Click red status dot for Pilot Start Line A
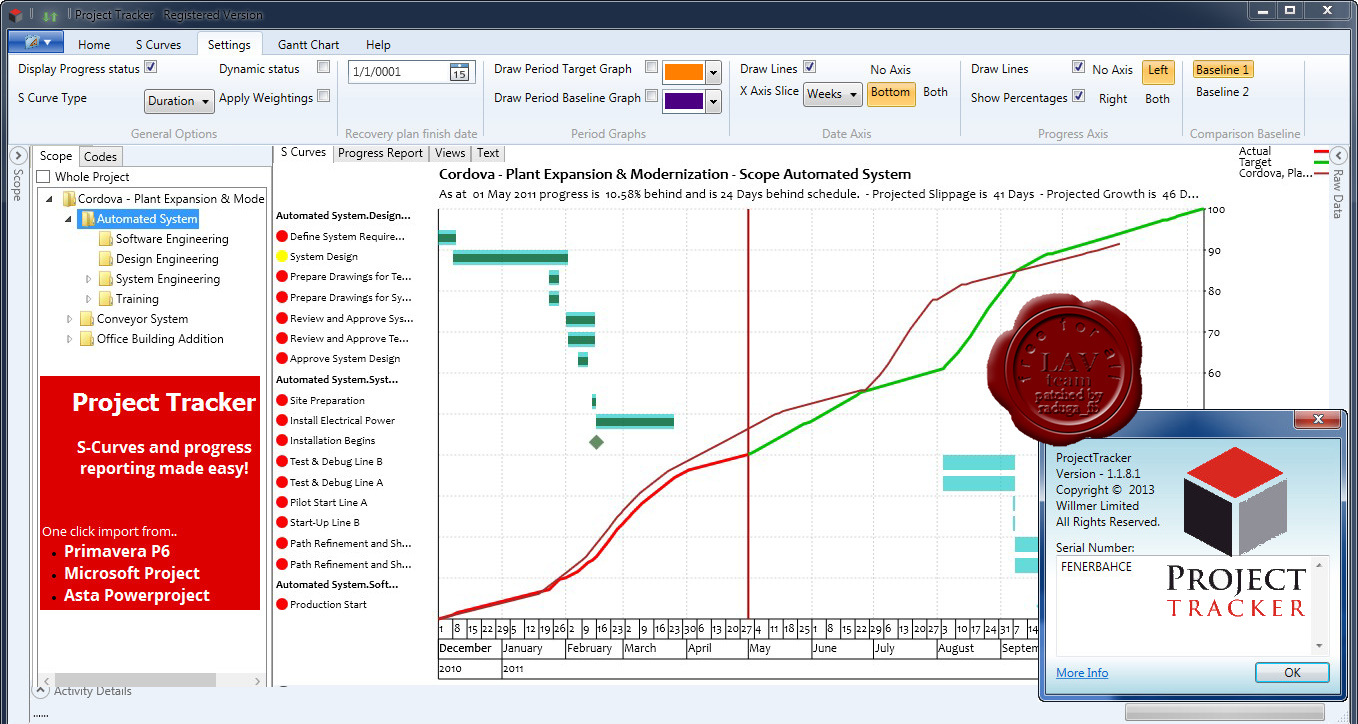1358x724 pixels. pyautogui.click(x=282, y=503)
